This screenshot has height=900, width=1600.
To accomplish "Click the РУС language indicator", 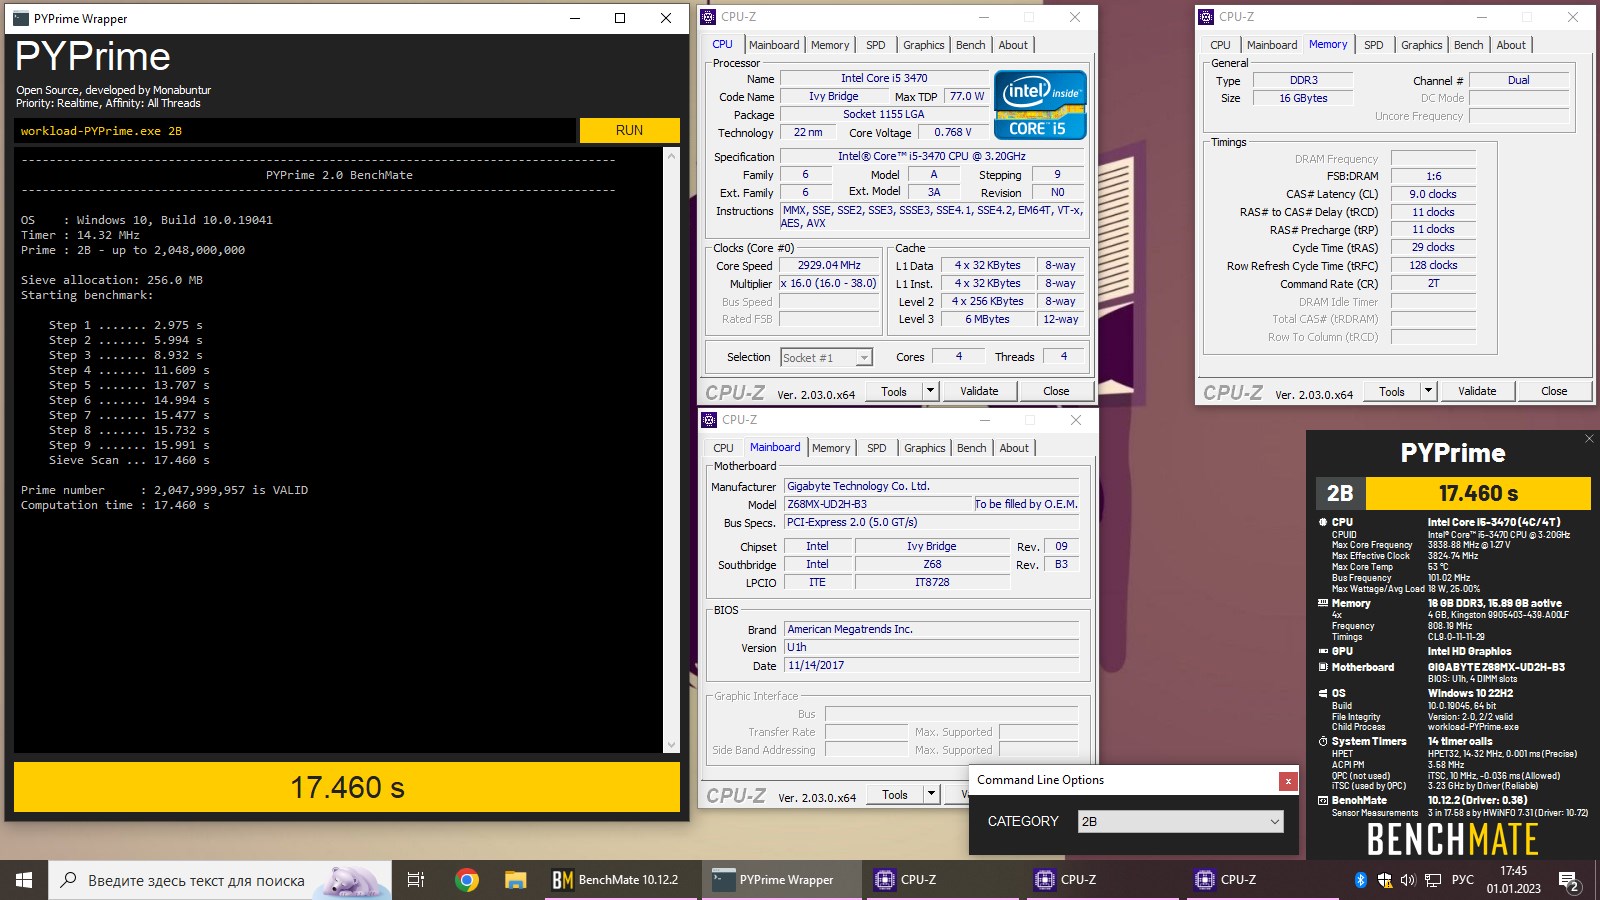I will [x=1462, y=880].
